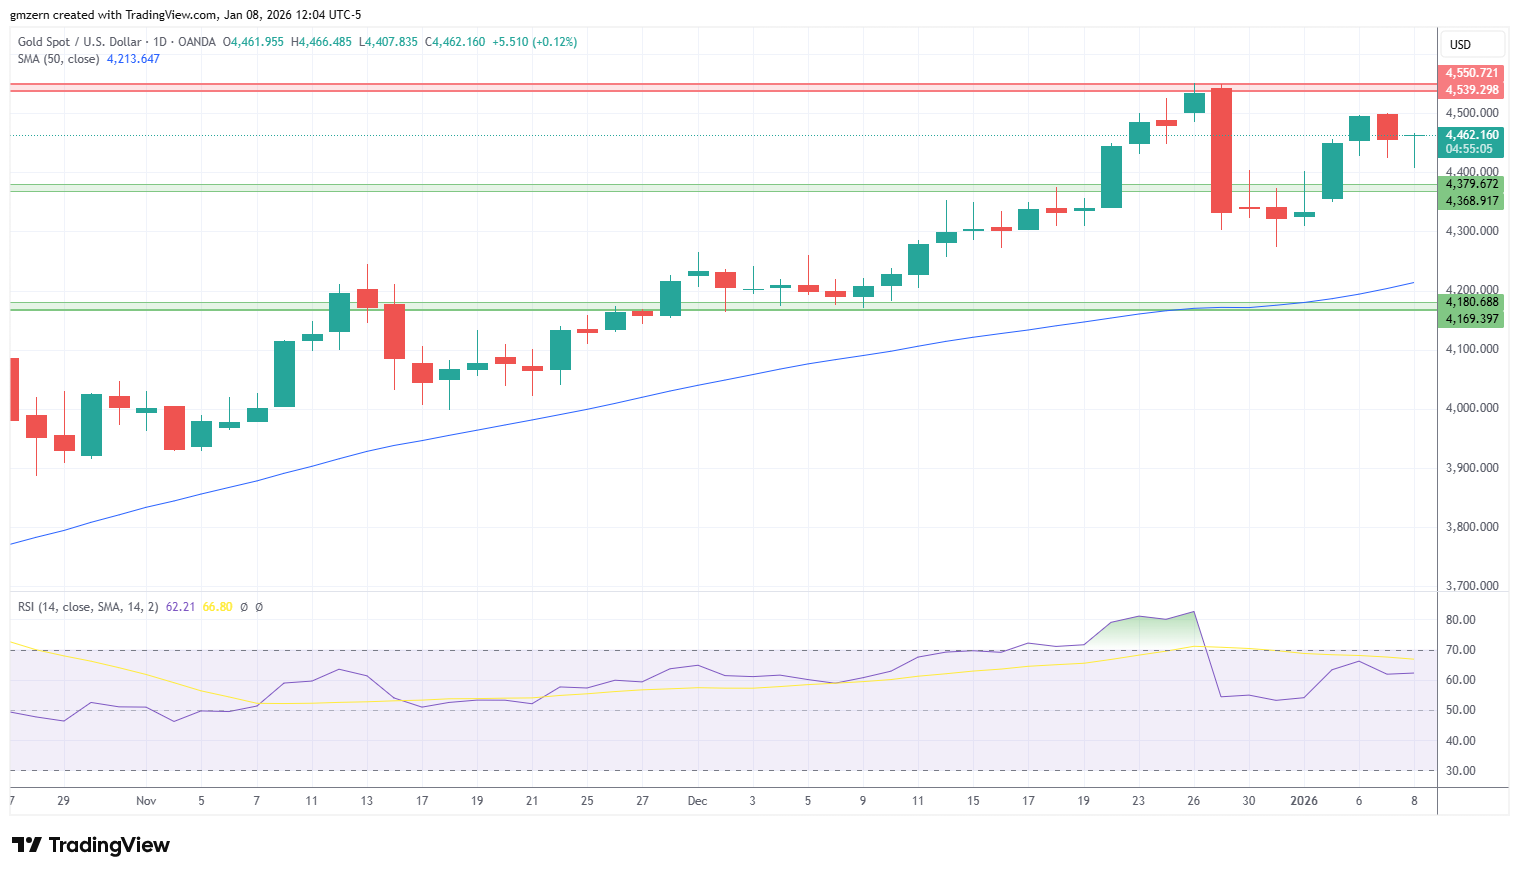Image resolution: width=1519 pixels, height=875 pixels.
Task: Click the red 4,550.721 price label
Action: [1472, 73]
